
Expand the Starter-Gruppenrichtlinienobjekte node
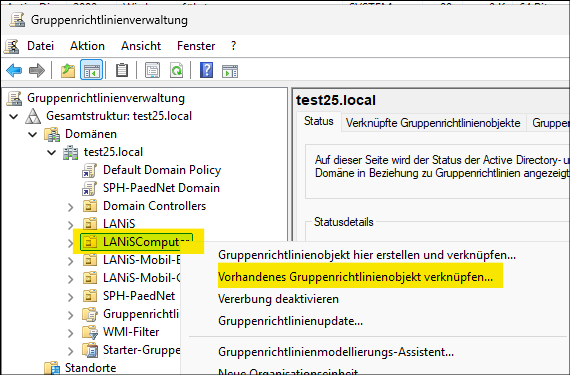click(x=71, y=351)
